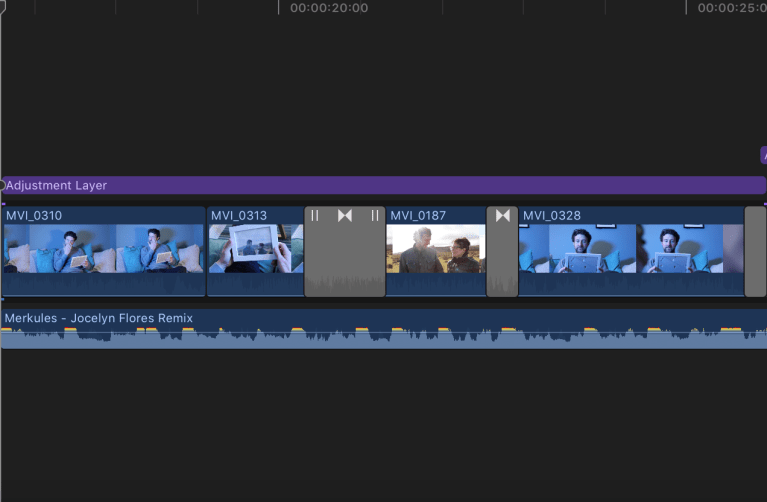The height and width of the screenshot is (502, 767).
Task: Click the left trim handle of the first transition
Action: click(315, 215)
